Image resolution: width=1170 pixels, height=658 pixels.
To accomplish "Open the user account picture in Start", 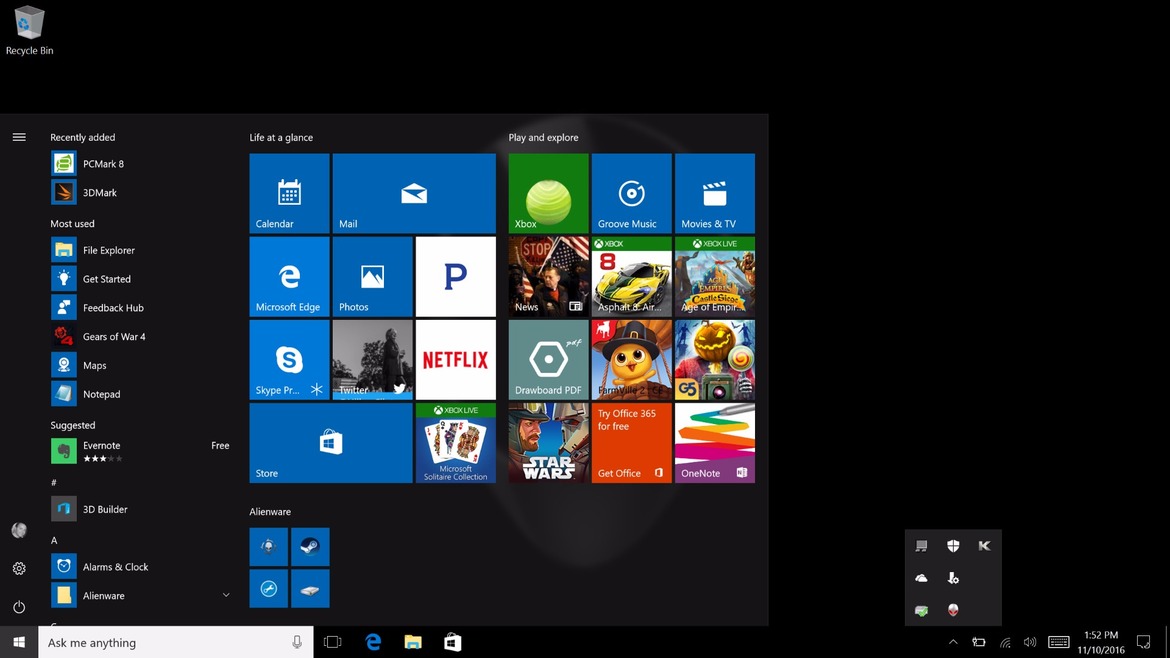I will [x=19, y=530].
